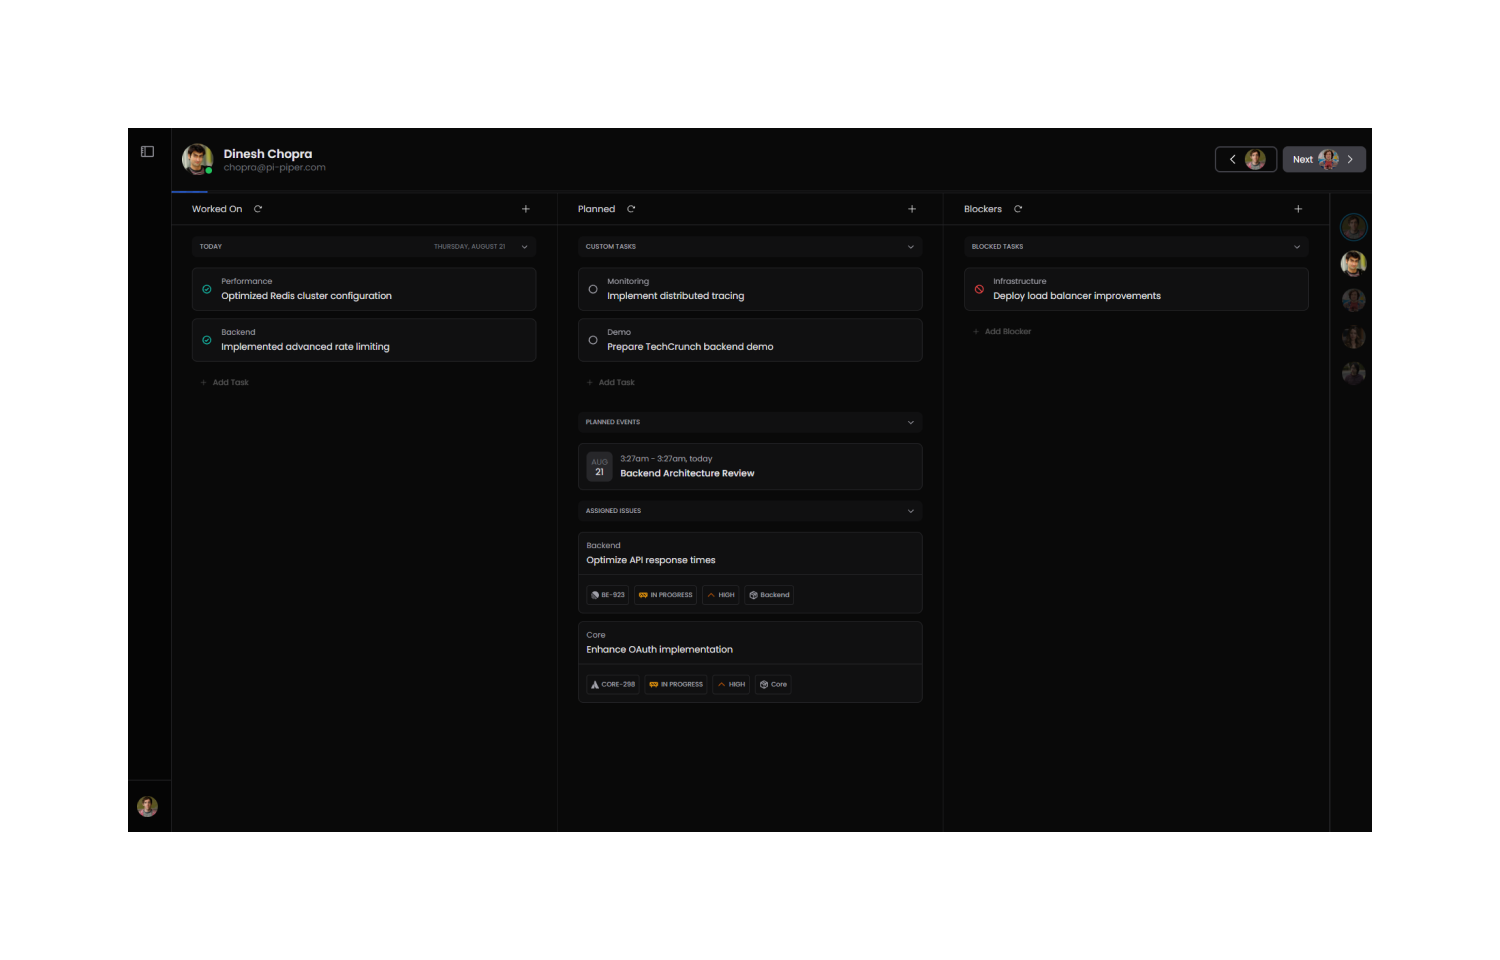1500x960 pixels.
Task: Select the Optimized Redis cluster configuration text
Action: [307, 296]
